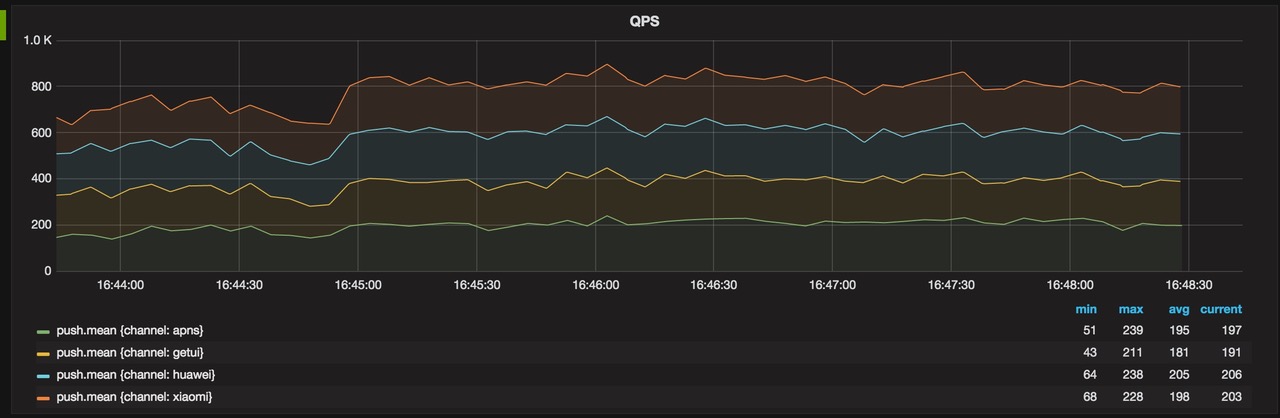Toggle the push.mean huawei series label
Screen dimensions: 1280x418
pos(135,374)
